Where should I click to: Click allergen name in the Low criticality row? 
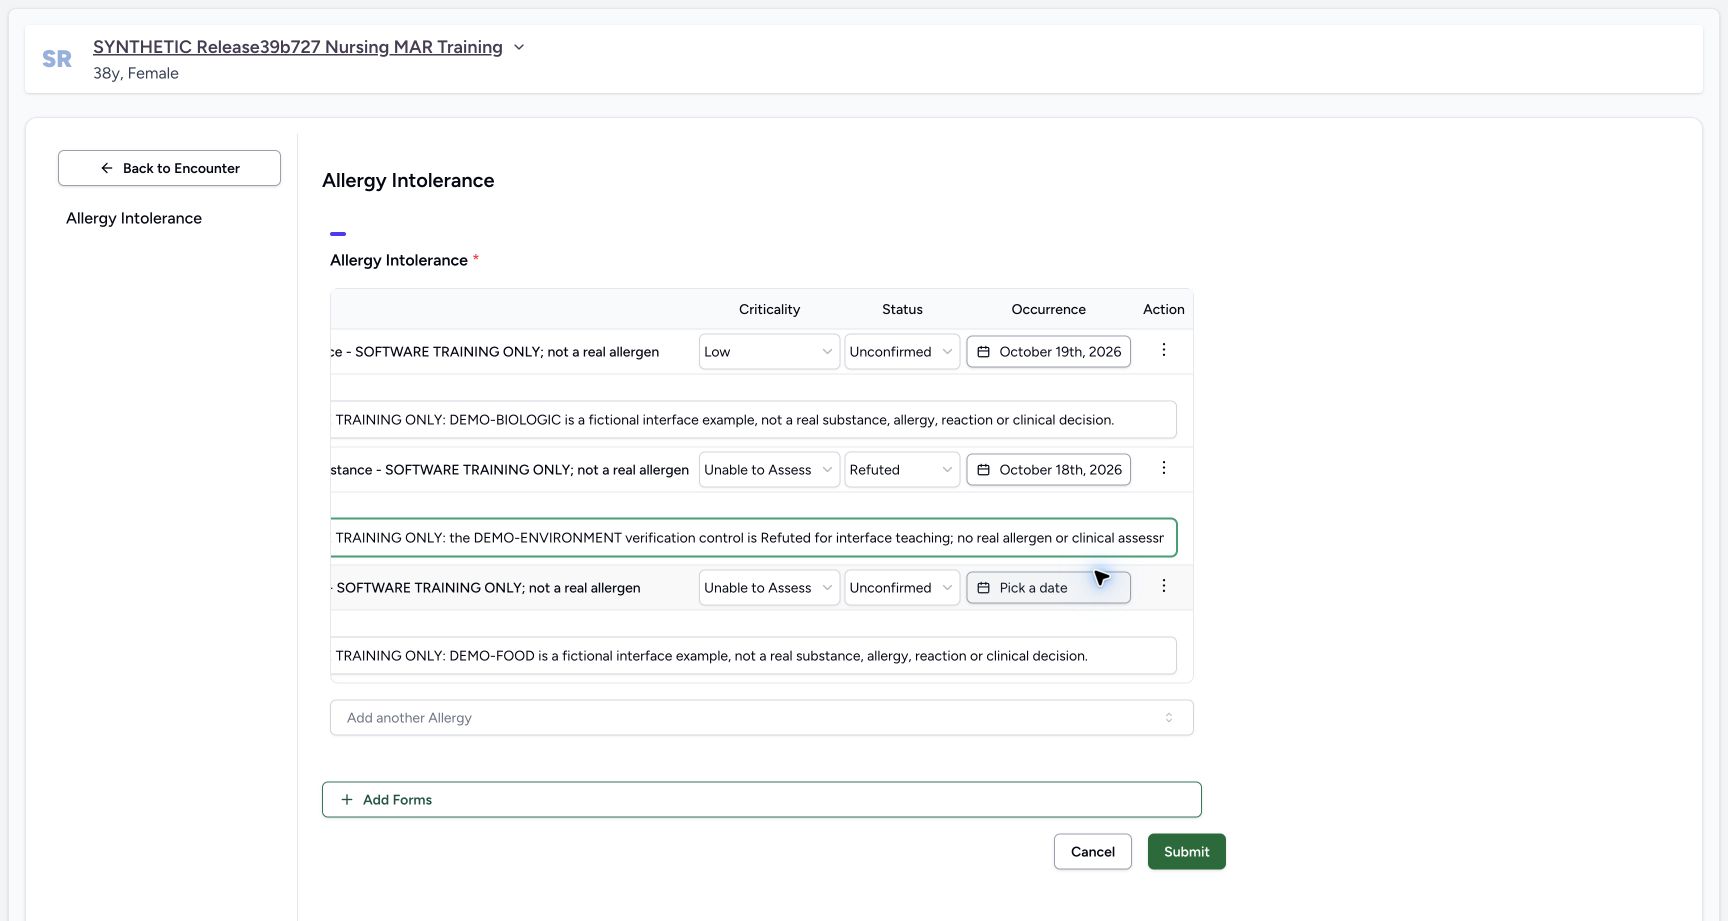pyautogui.click(x=495, y=352)
